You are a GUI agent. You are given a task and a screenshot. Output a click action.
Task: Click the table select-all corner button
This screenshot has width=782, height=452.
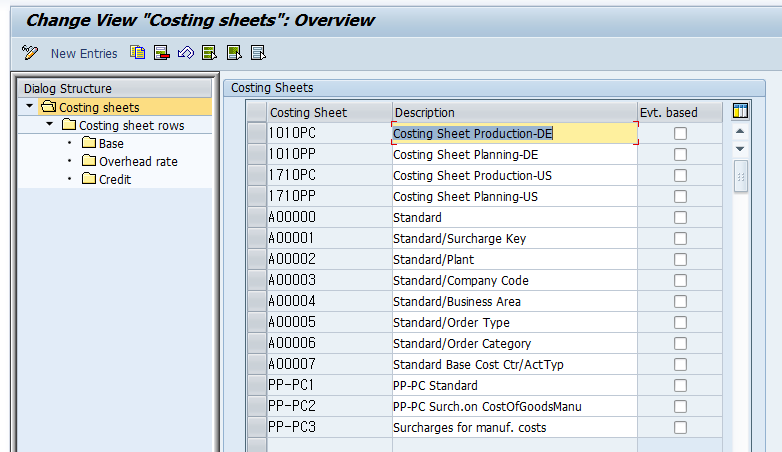[257, 112]
